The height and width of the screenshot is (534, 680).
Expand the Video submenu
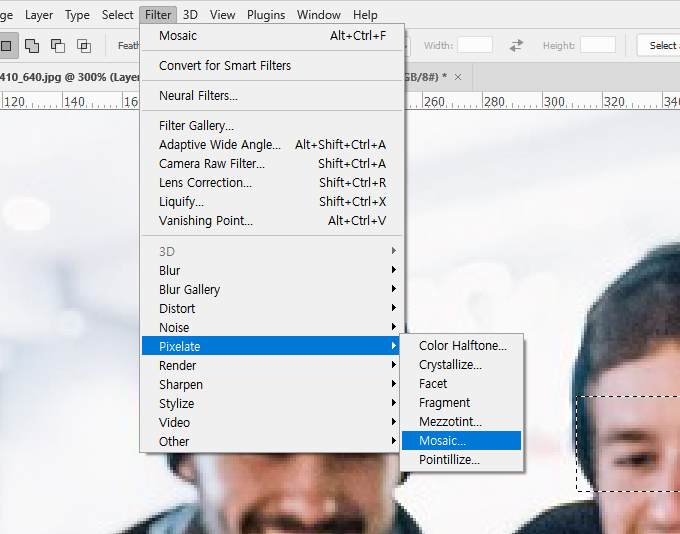coord(272,423)
